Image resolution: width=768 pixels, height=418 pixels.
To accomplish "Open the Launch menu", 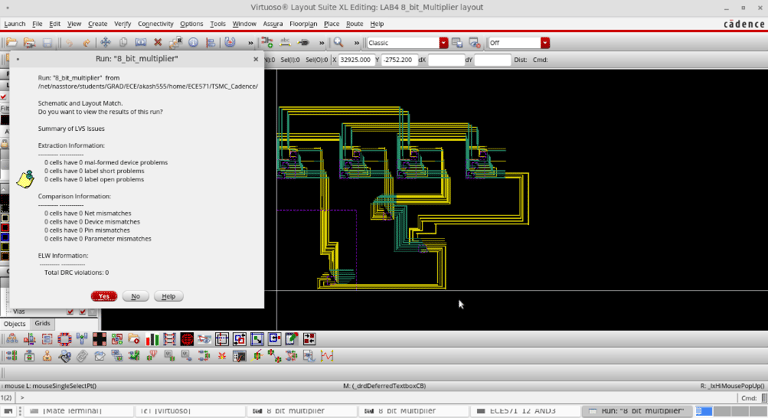I will click(15, 24).
